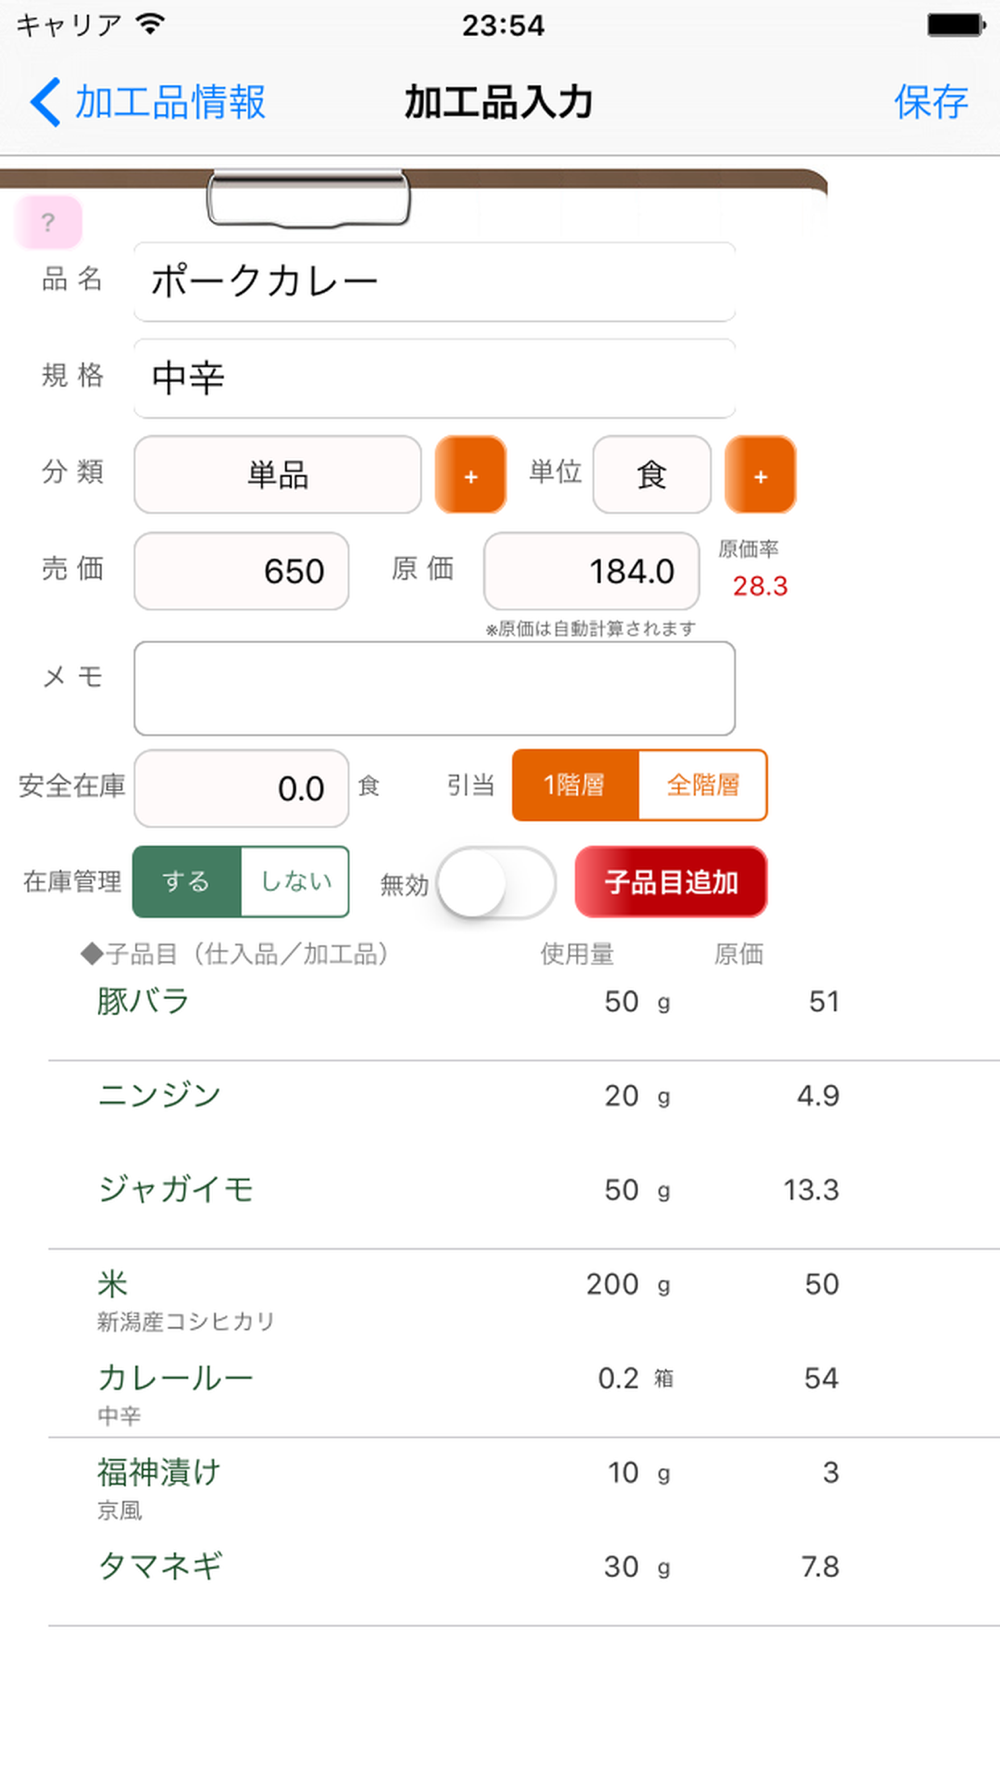Tap the clipboard clip graphic
Screen dimensions: 1000x1778
tap(308, 198)
